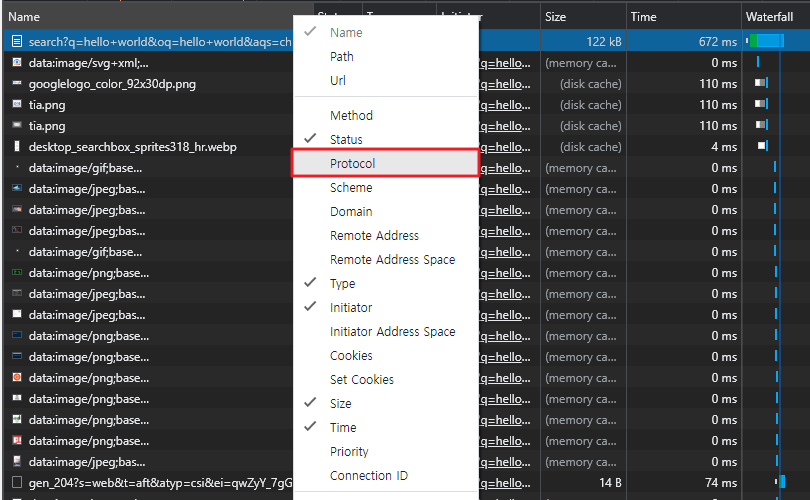Uncheck the Initiator column option

(x=385, y=307)
